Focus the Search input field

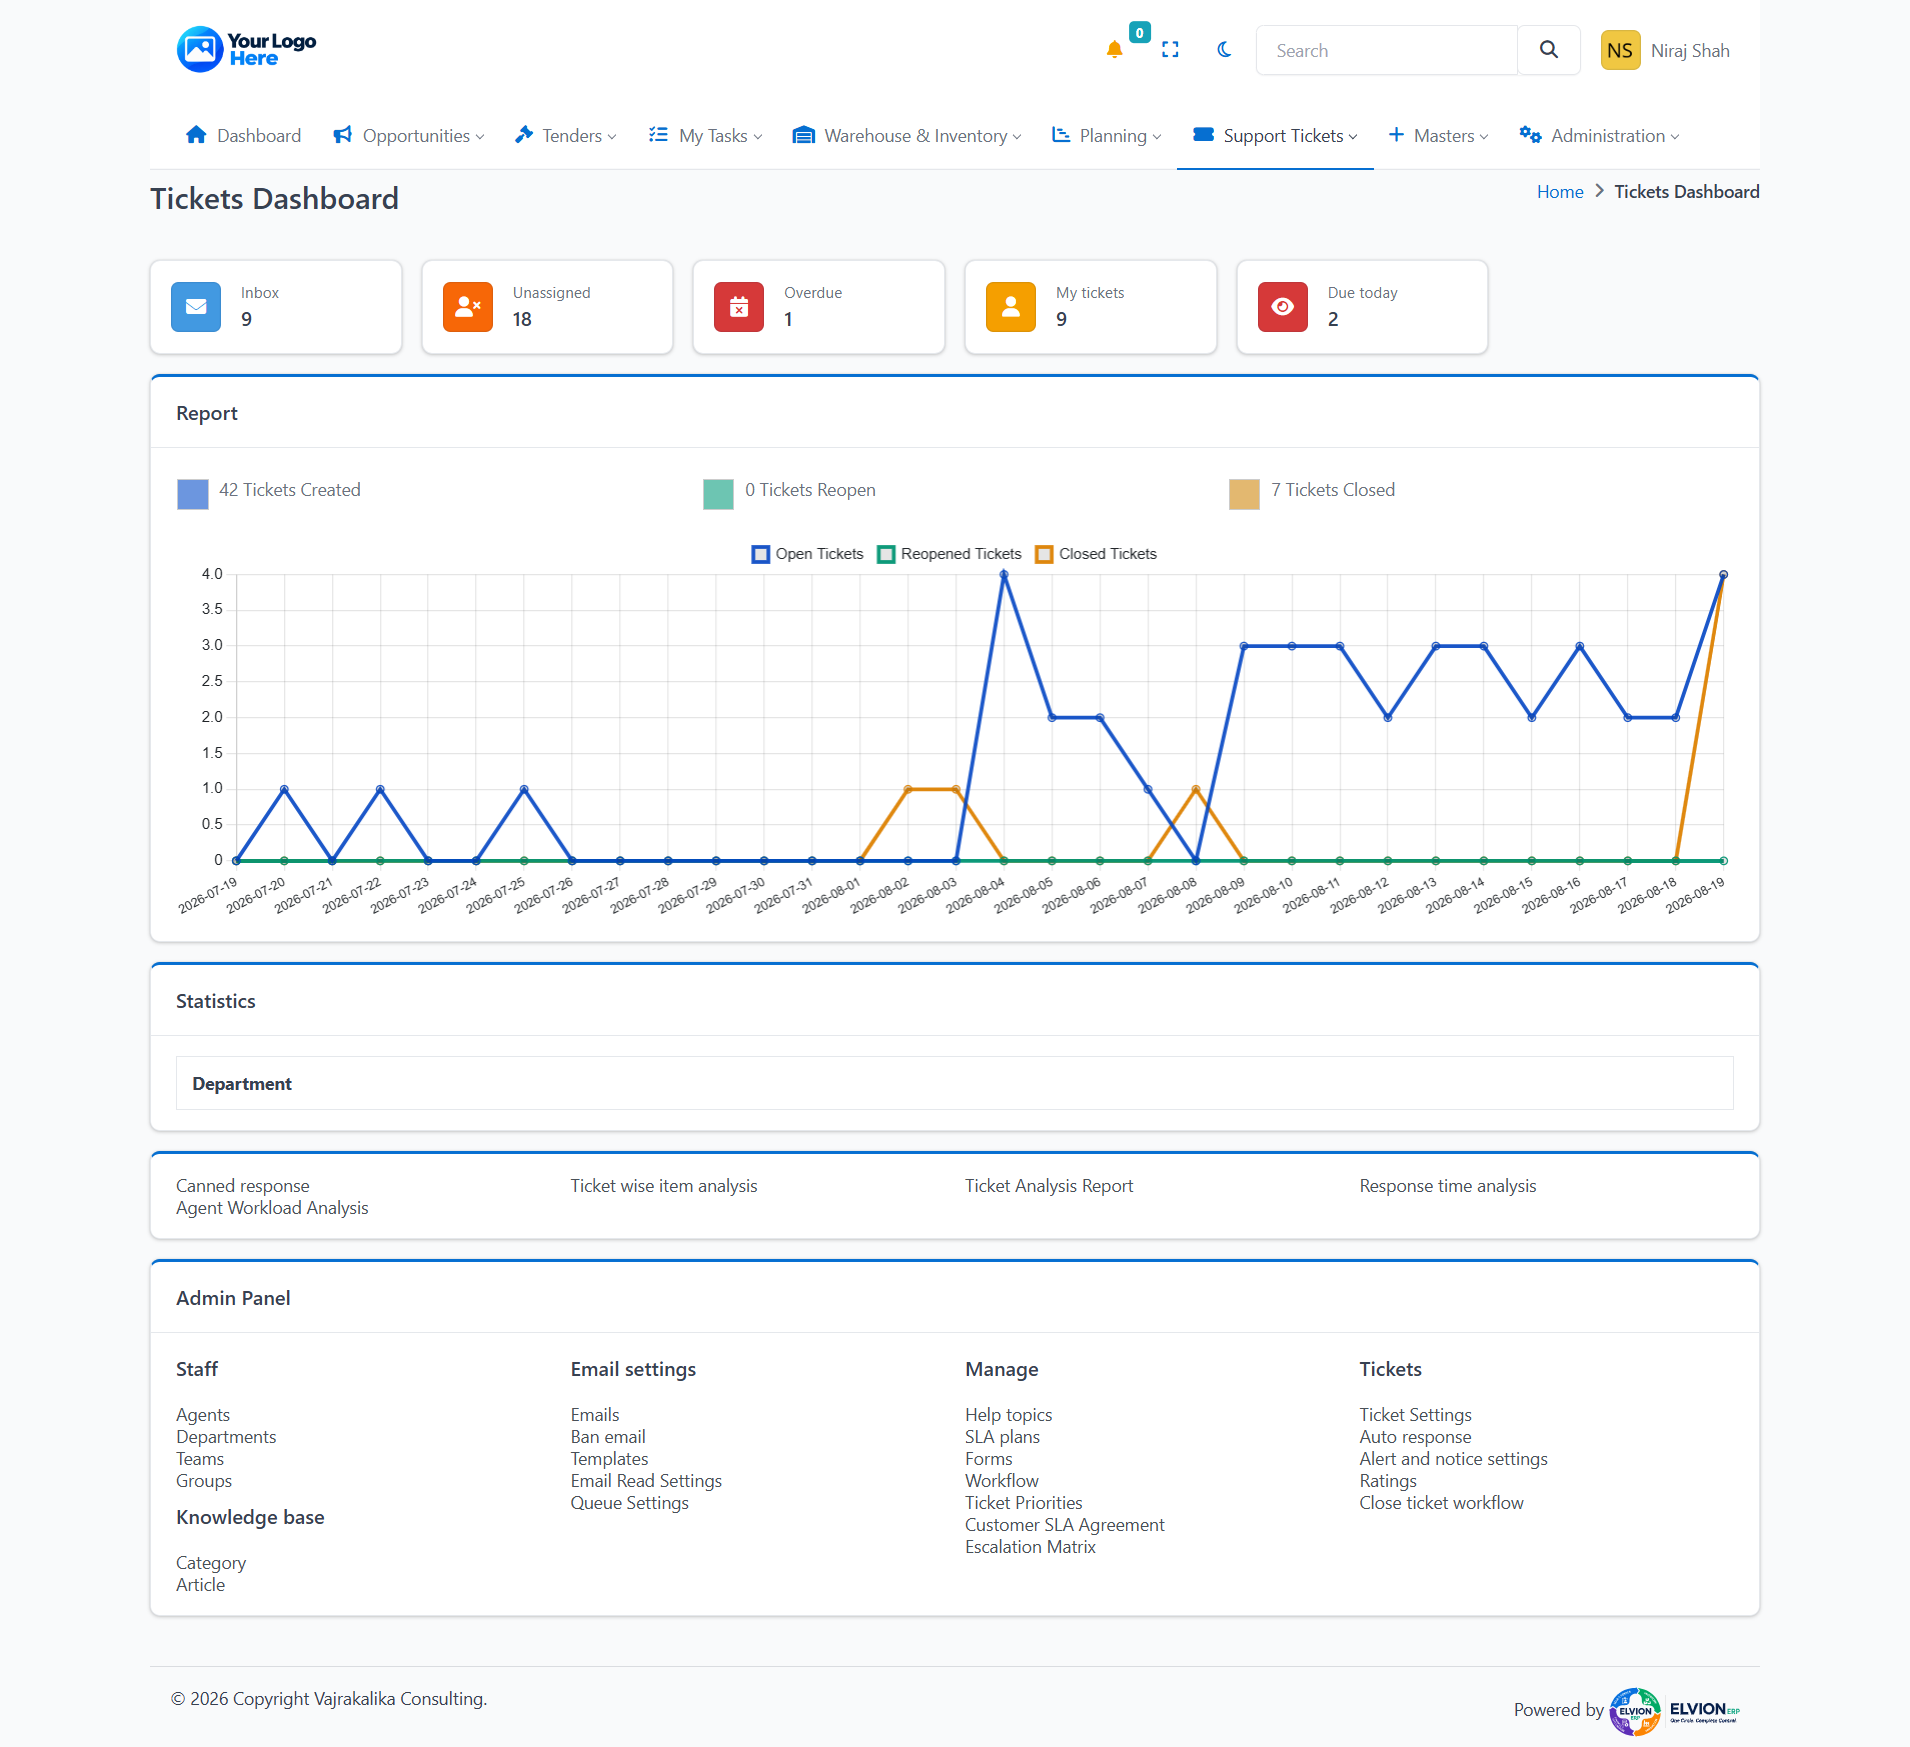tap(1387, 50)
